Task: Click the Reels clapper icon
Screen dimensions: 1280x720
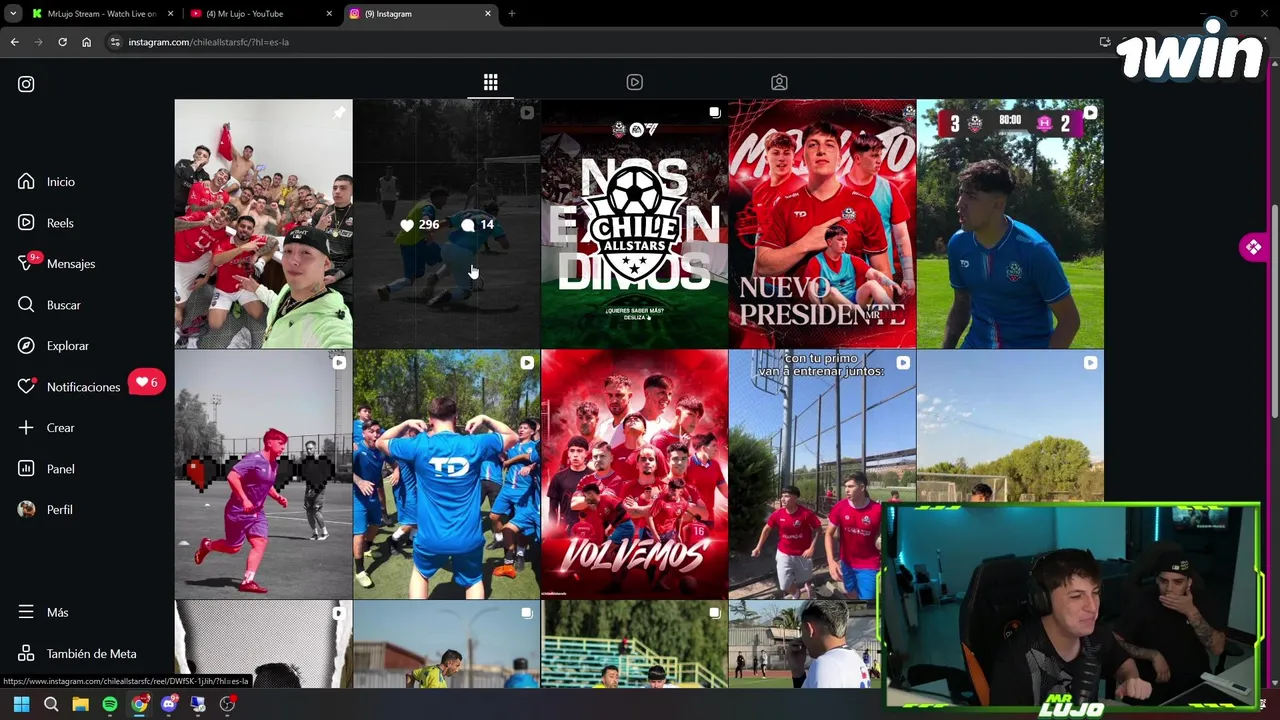Action: 26,223
